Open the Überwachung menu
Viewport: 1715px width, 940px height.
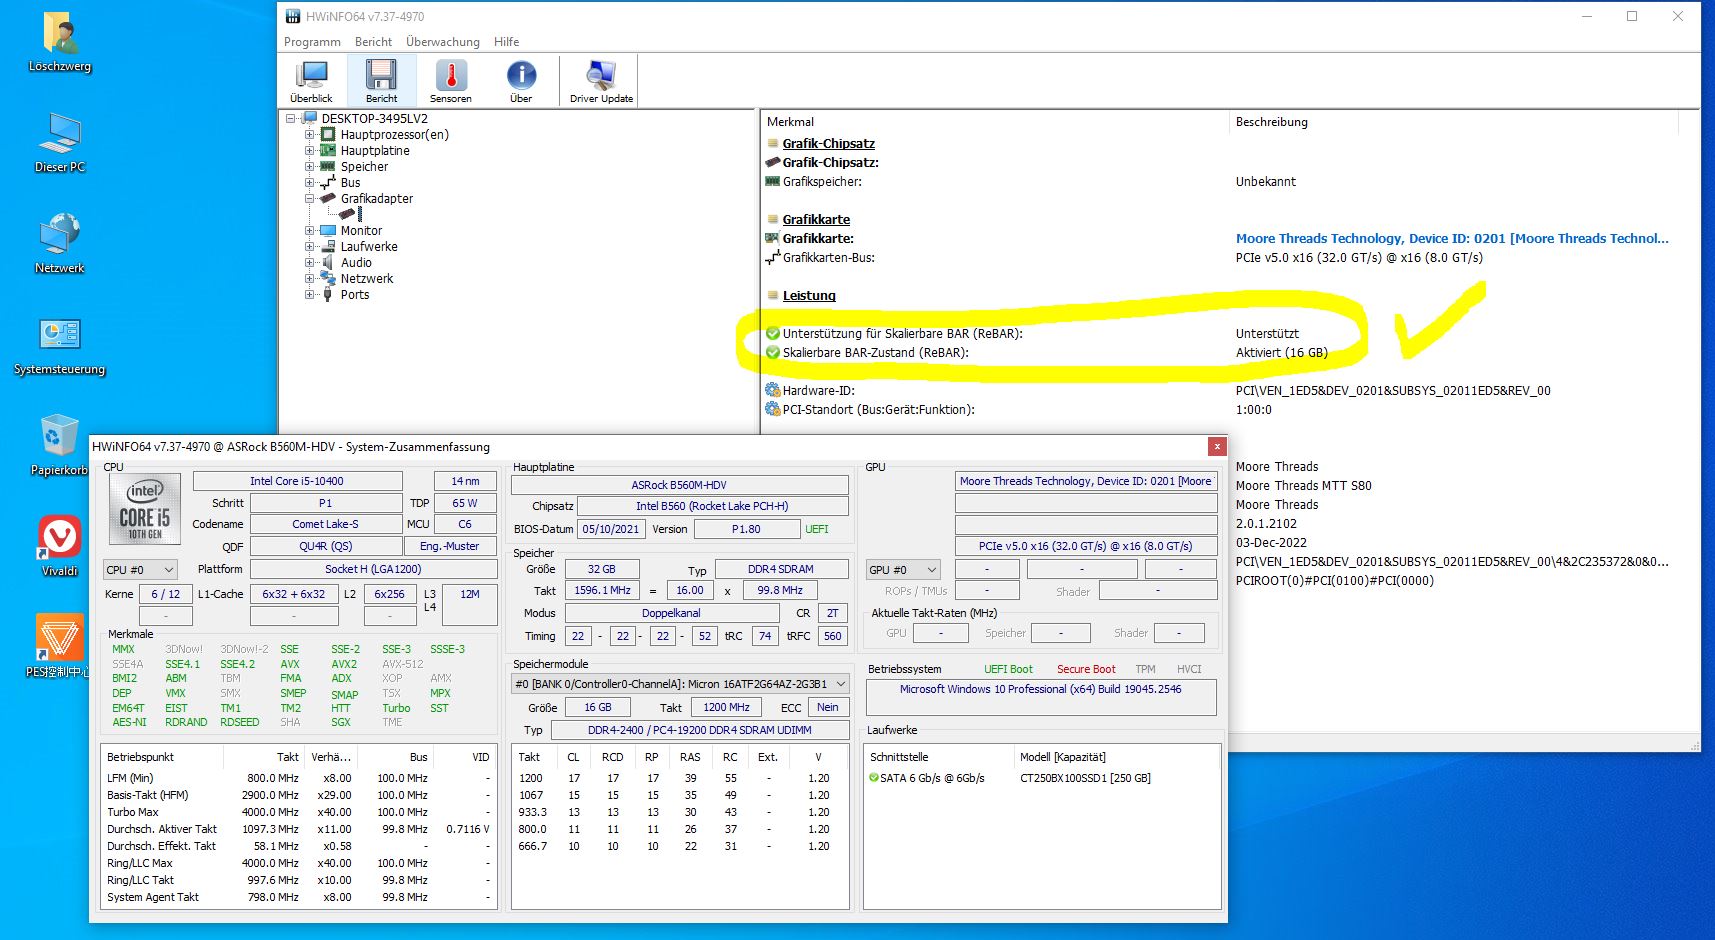[x=443, y=42]
